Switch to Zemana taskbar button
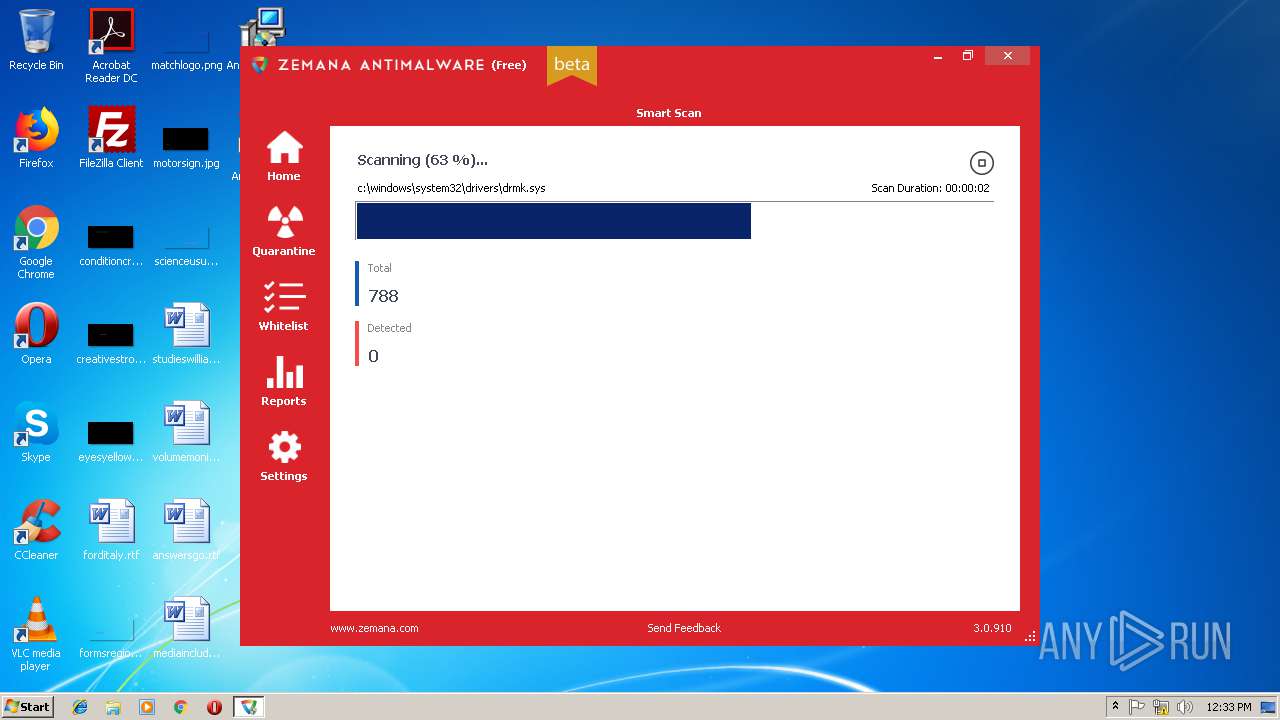Screen dimensions: 1280x720 click(x=248, y=707)
